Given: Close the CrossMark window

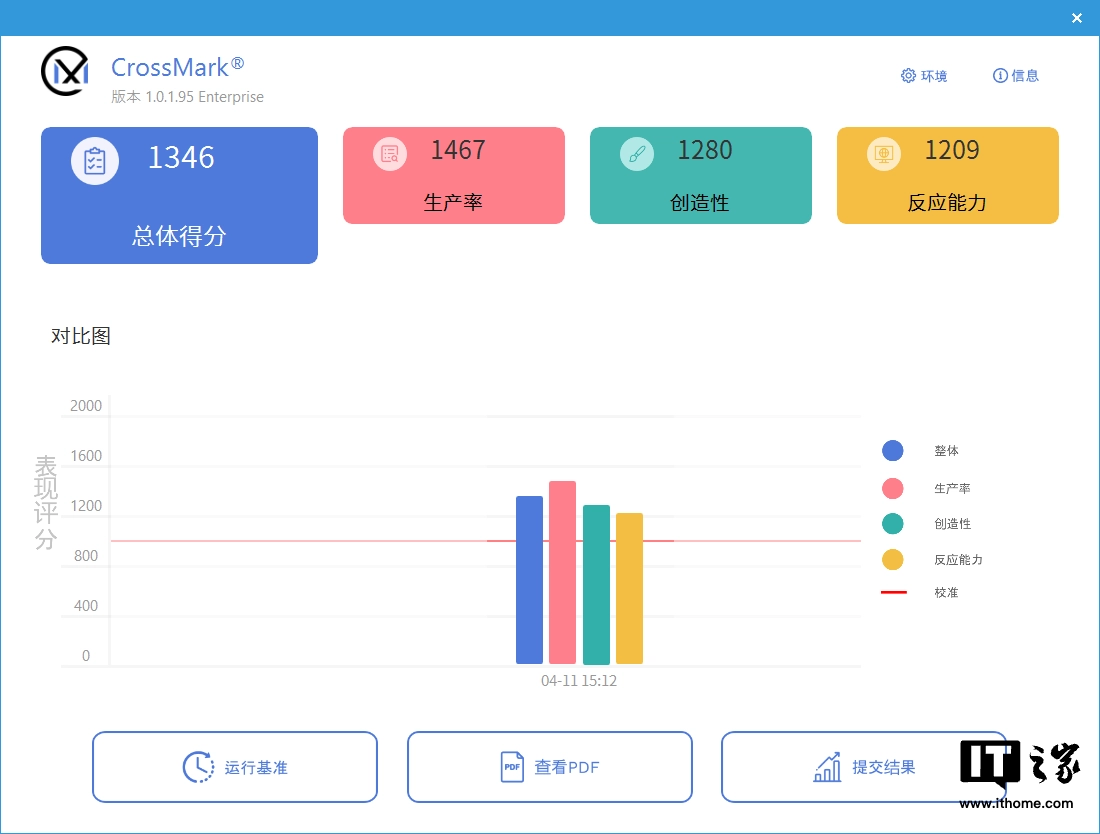Looking at the screenshot, I should (1077, 18).
